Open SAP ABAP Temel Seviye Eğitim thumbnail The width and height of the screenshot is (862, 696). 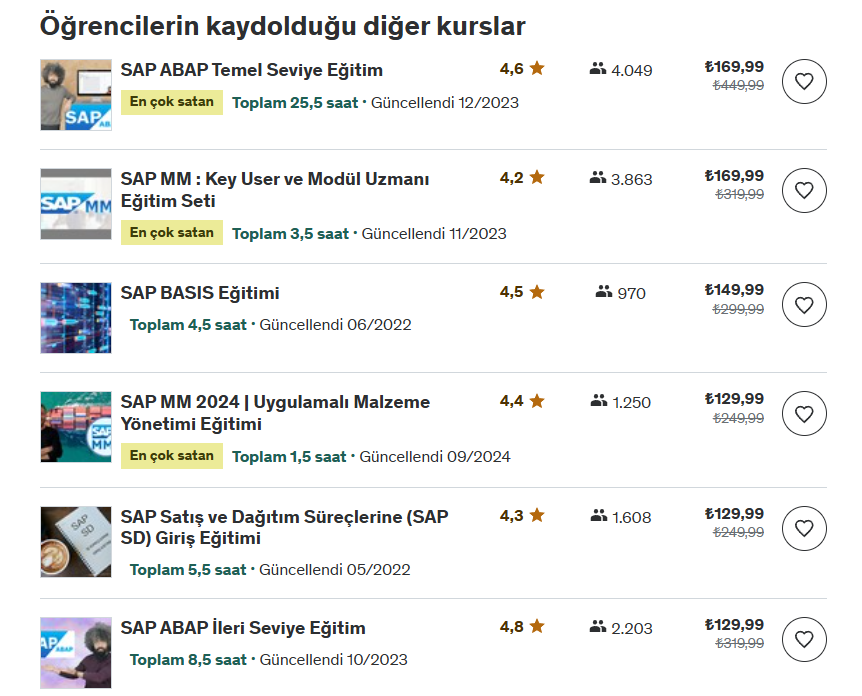click(x=76, y=95)
